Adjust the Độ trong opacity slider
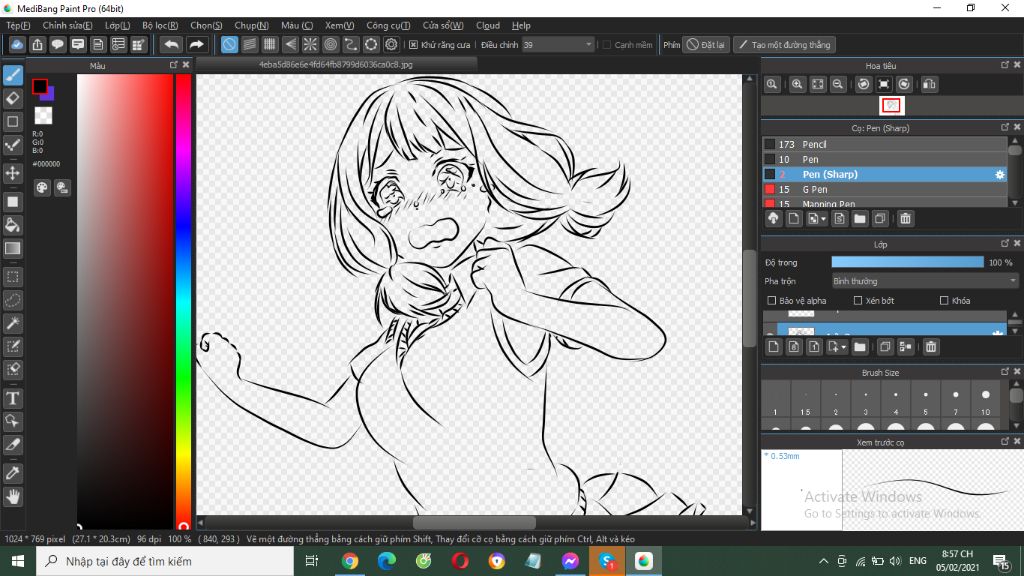 click(907, 262)
